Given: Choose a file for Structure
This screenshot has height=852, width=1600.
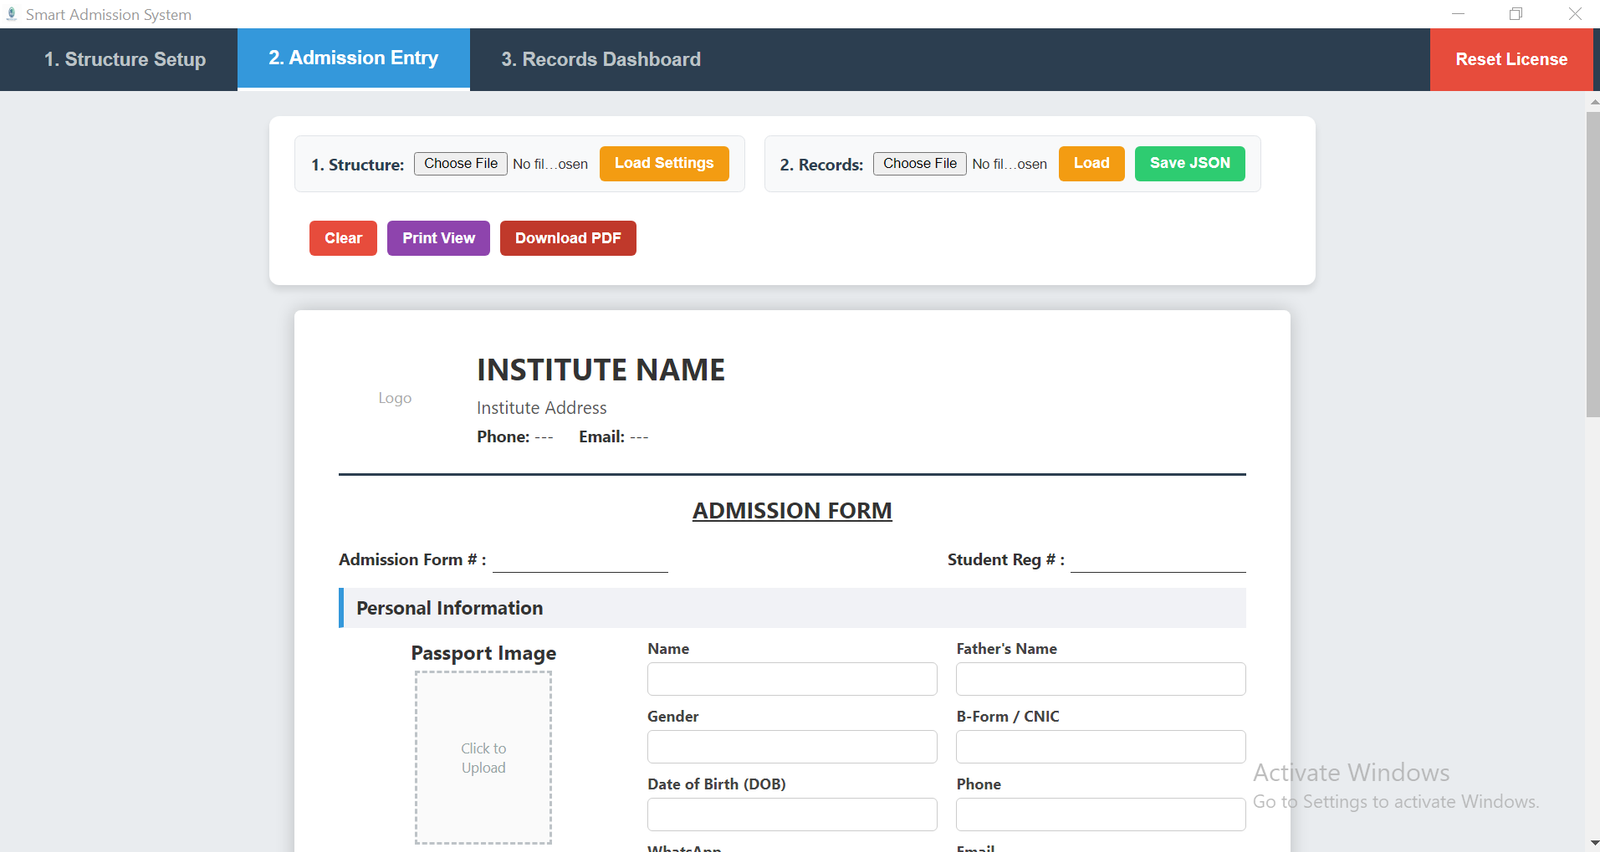Looking at the screenshot, I should tap(460, 164).
